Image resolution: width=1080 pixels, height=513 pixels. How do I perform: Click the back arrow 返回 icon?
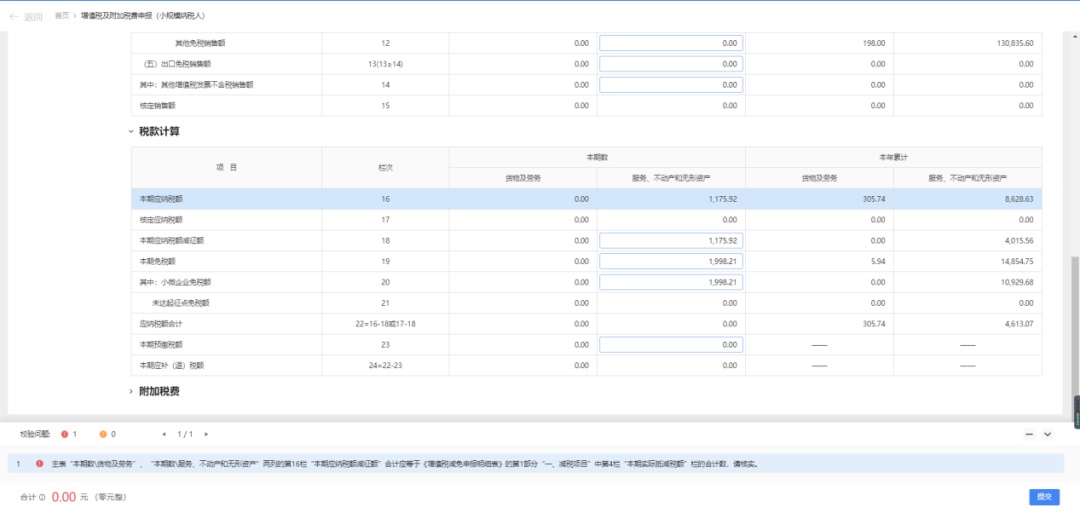point(13,17)
